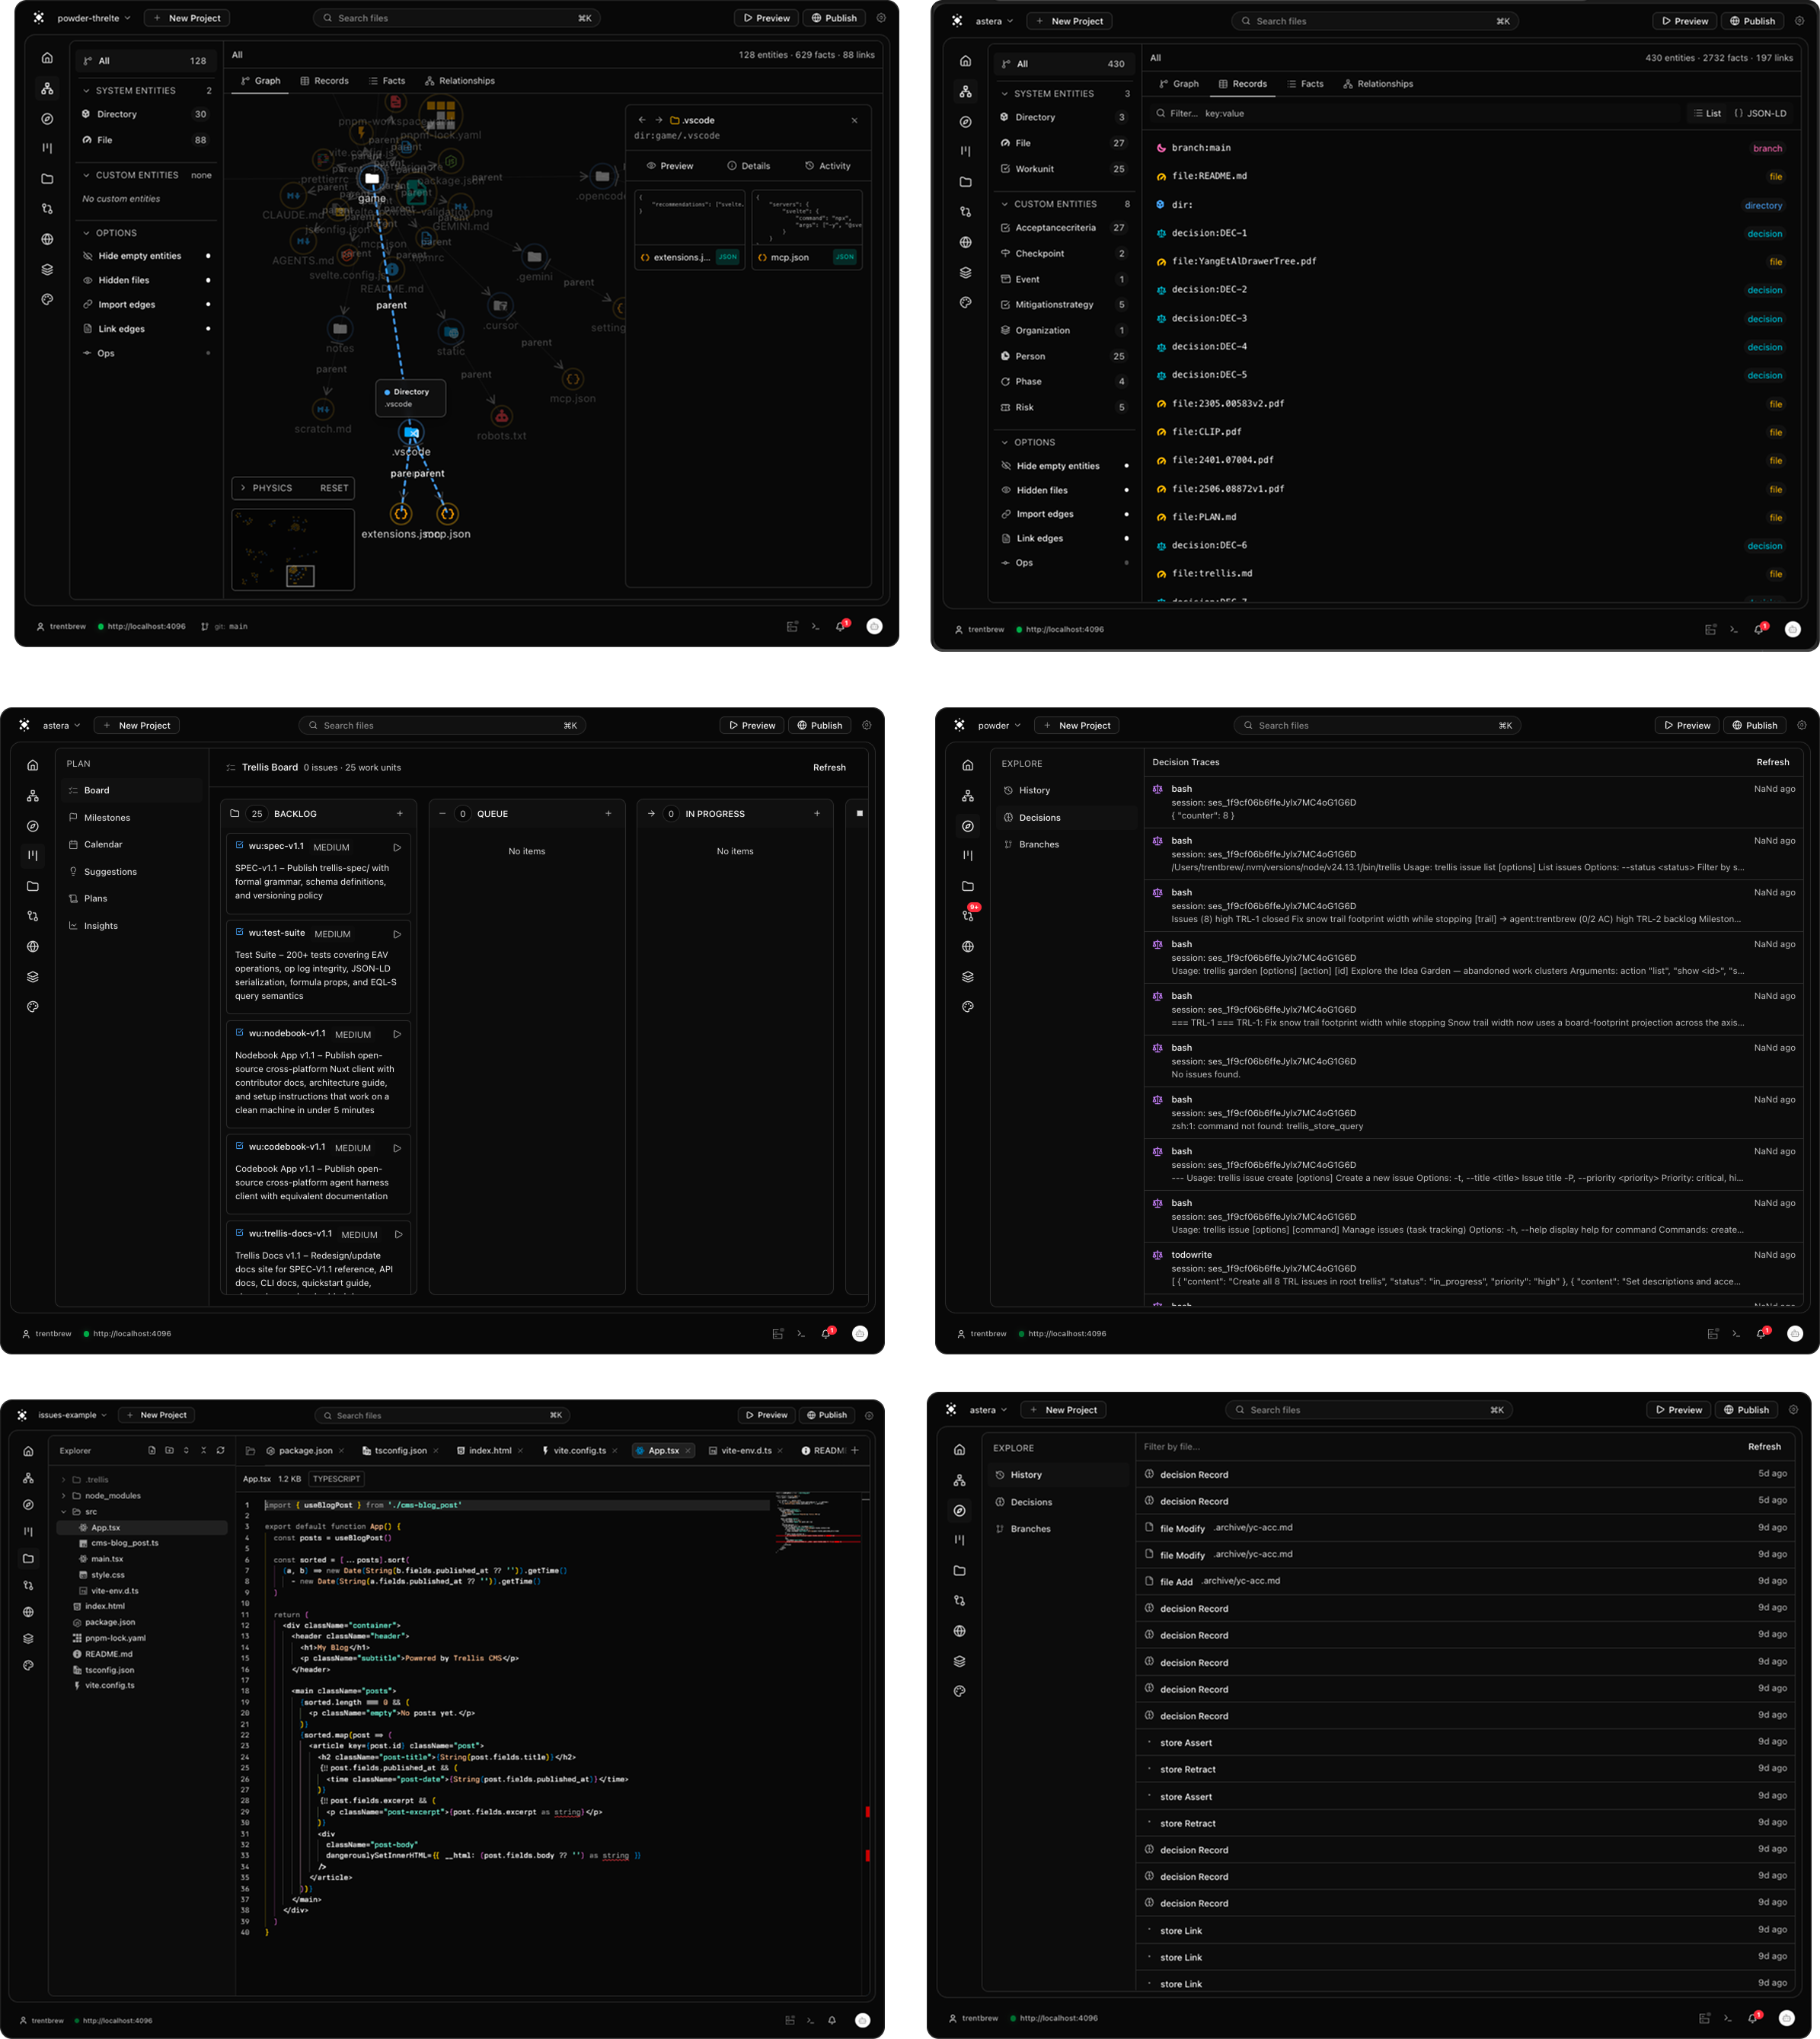Open Details tab in .vscode panel
The width and height of the screenshot is (1820, 2039).
(749, 166)
